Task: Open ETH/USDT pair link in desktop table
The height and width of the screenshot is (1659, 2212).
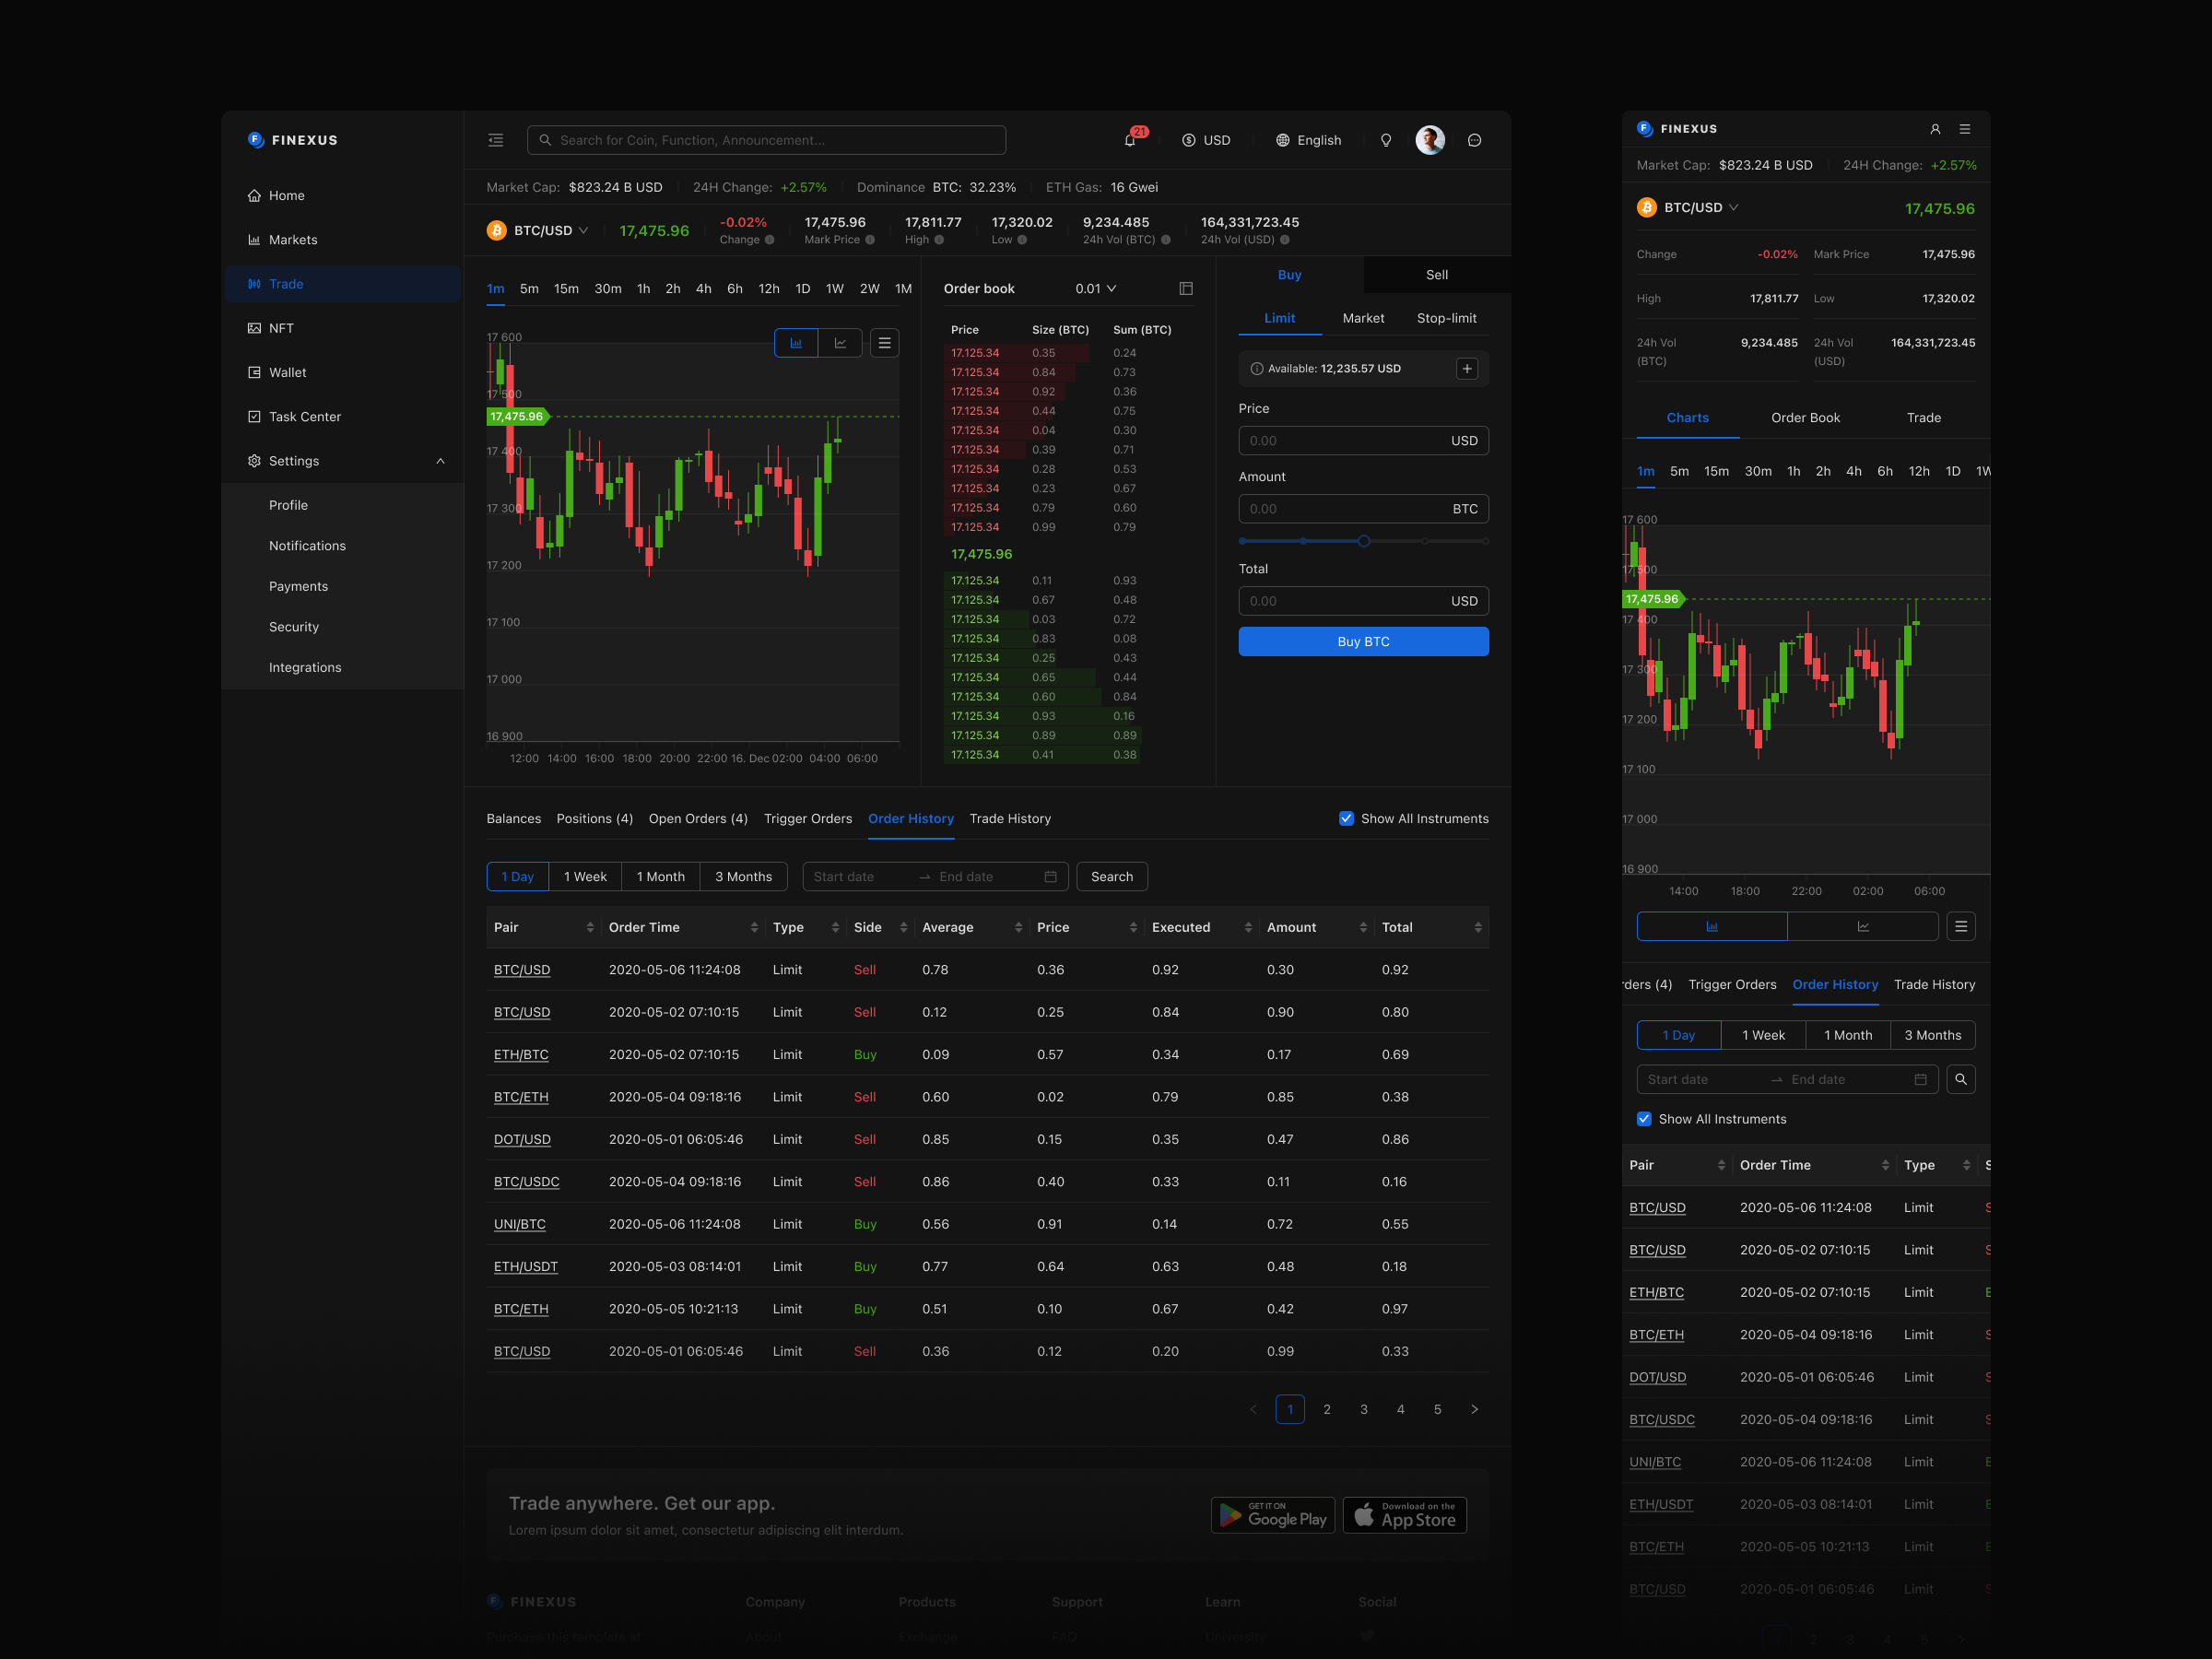Action: click(526, 1266)
